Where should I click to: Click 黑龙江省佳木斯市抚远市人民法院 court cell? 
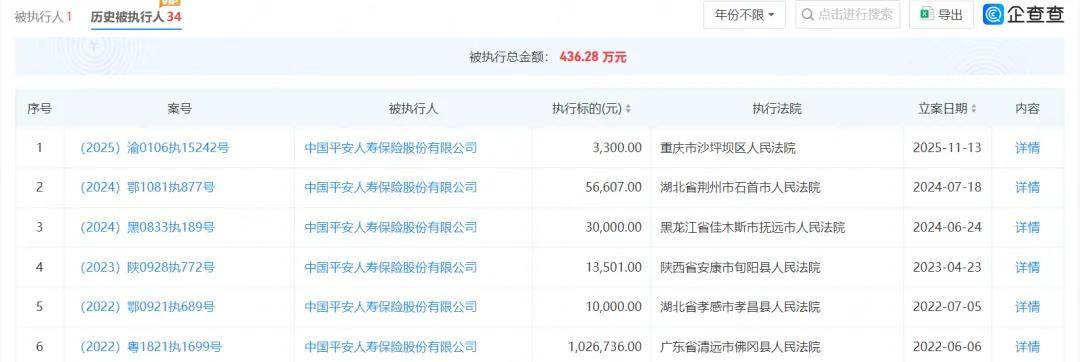click(x=753, y=227)
